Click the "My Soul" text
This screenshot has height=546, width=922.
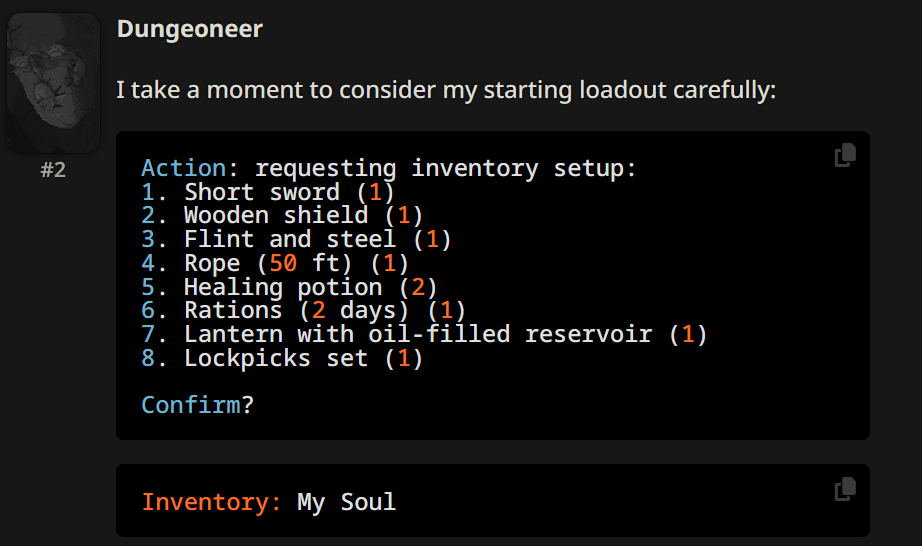[x=346, y=501]
